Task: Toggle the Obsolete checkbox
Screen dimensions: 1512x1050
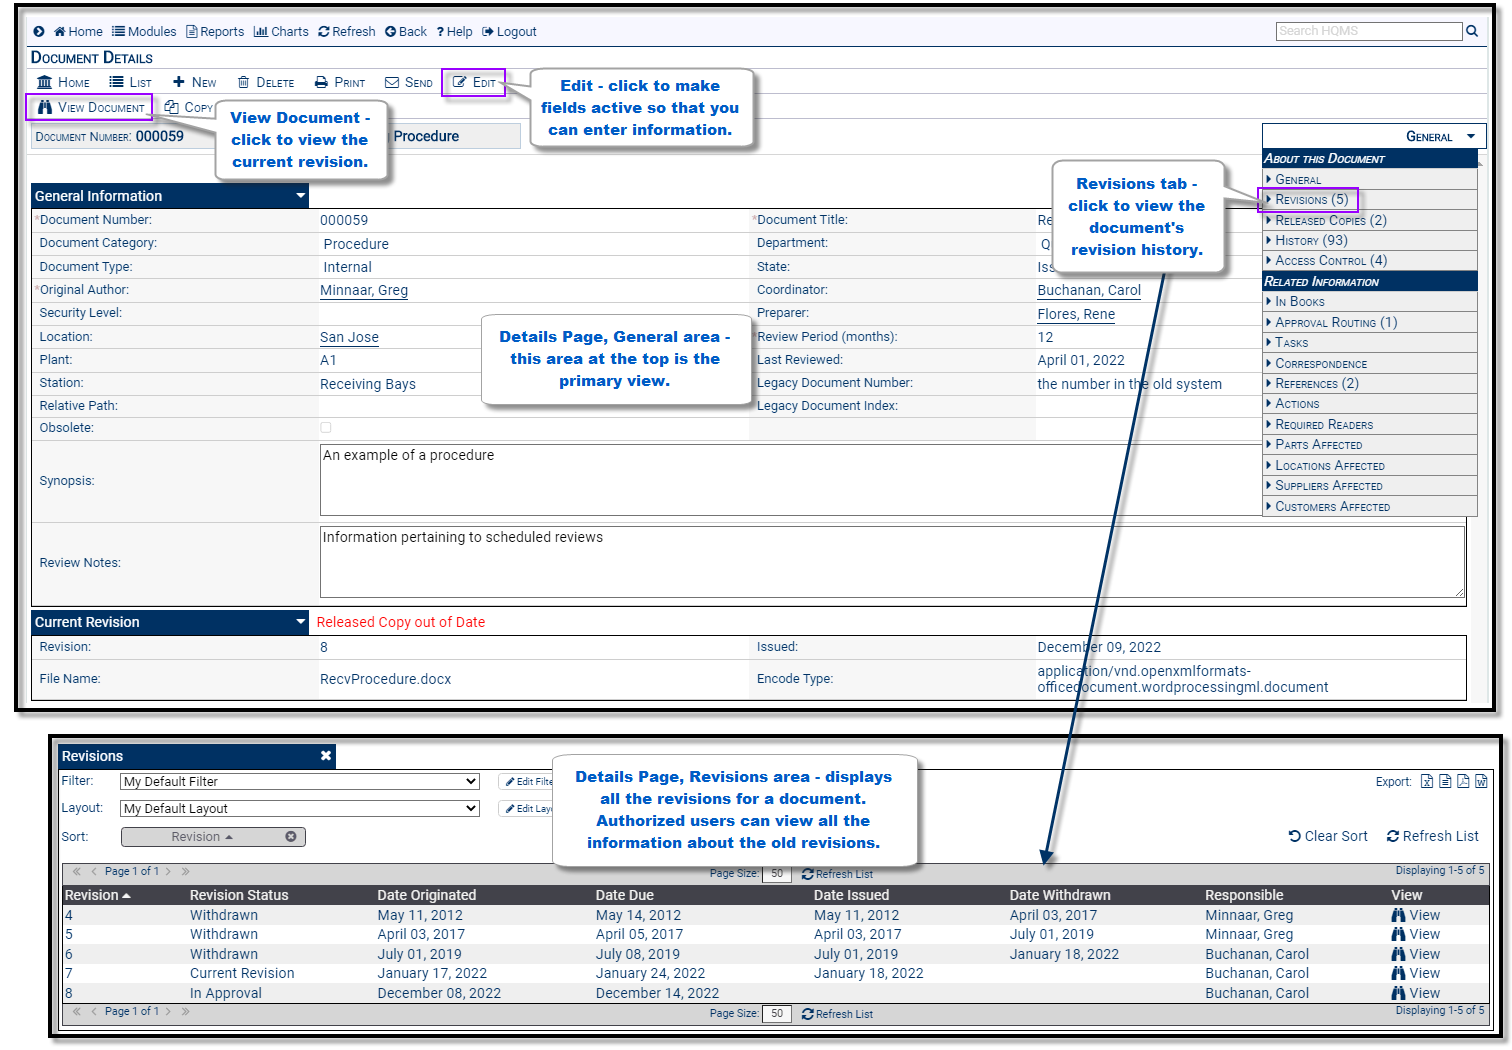Action: (x=325, y=427)
